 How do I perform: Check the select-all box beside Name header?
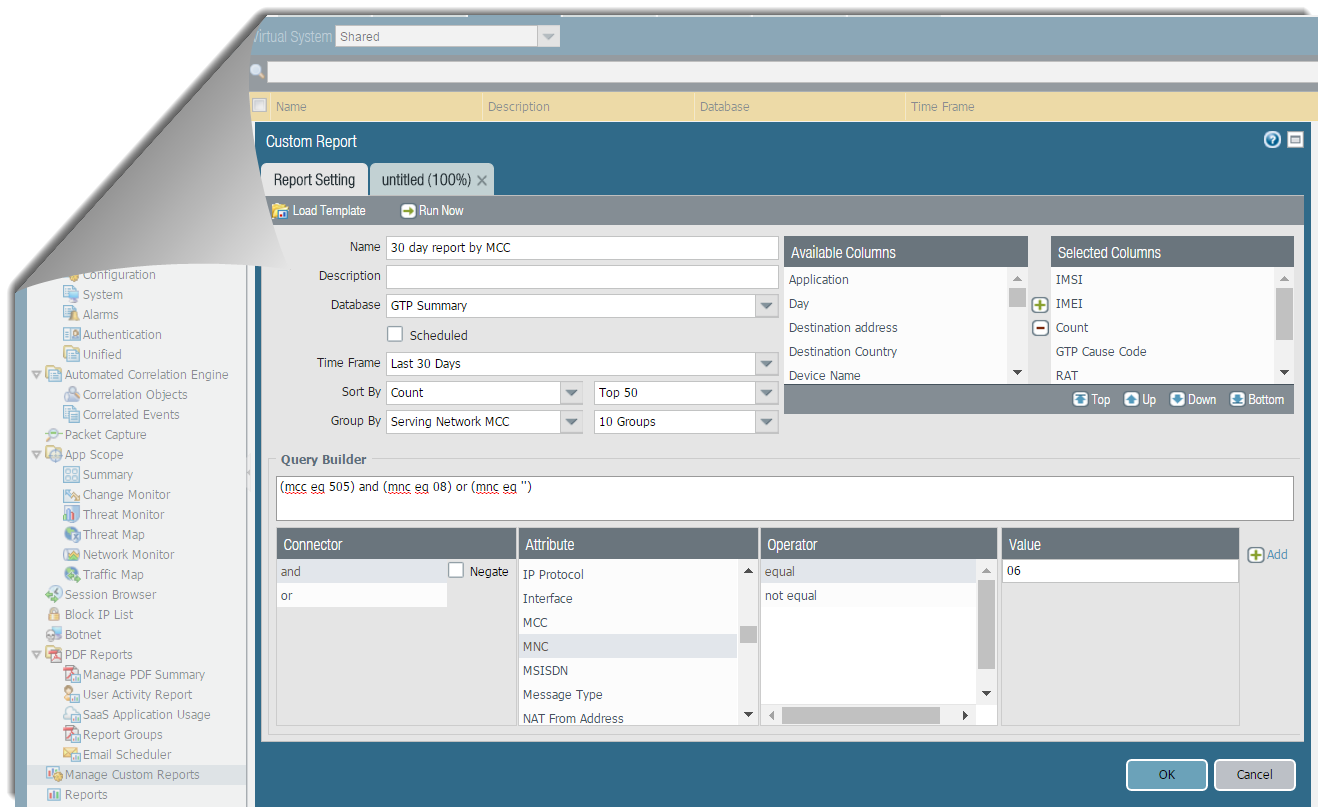pos(260,106)
